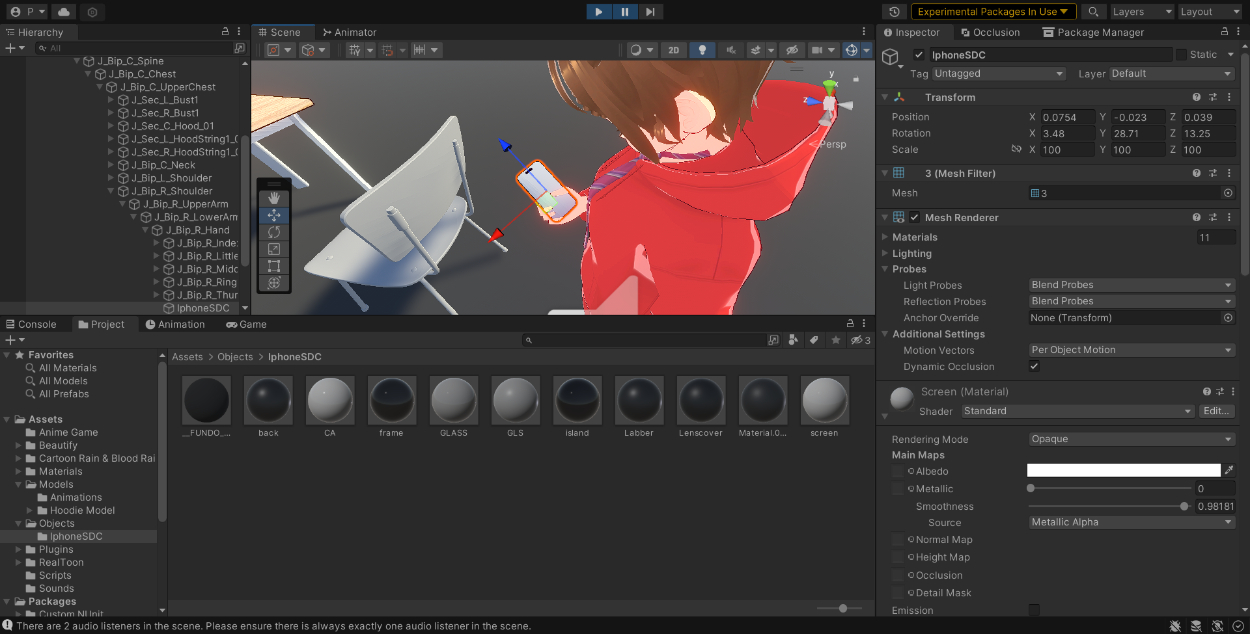This screenshot has width=1250, height=634.
Task: Select the Rotate tool in scene overlay
Action: [x=274, y=232]
